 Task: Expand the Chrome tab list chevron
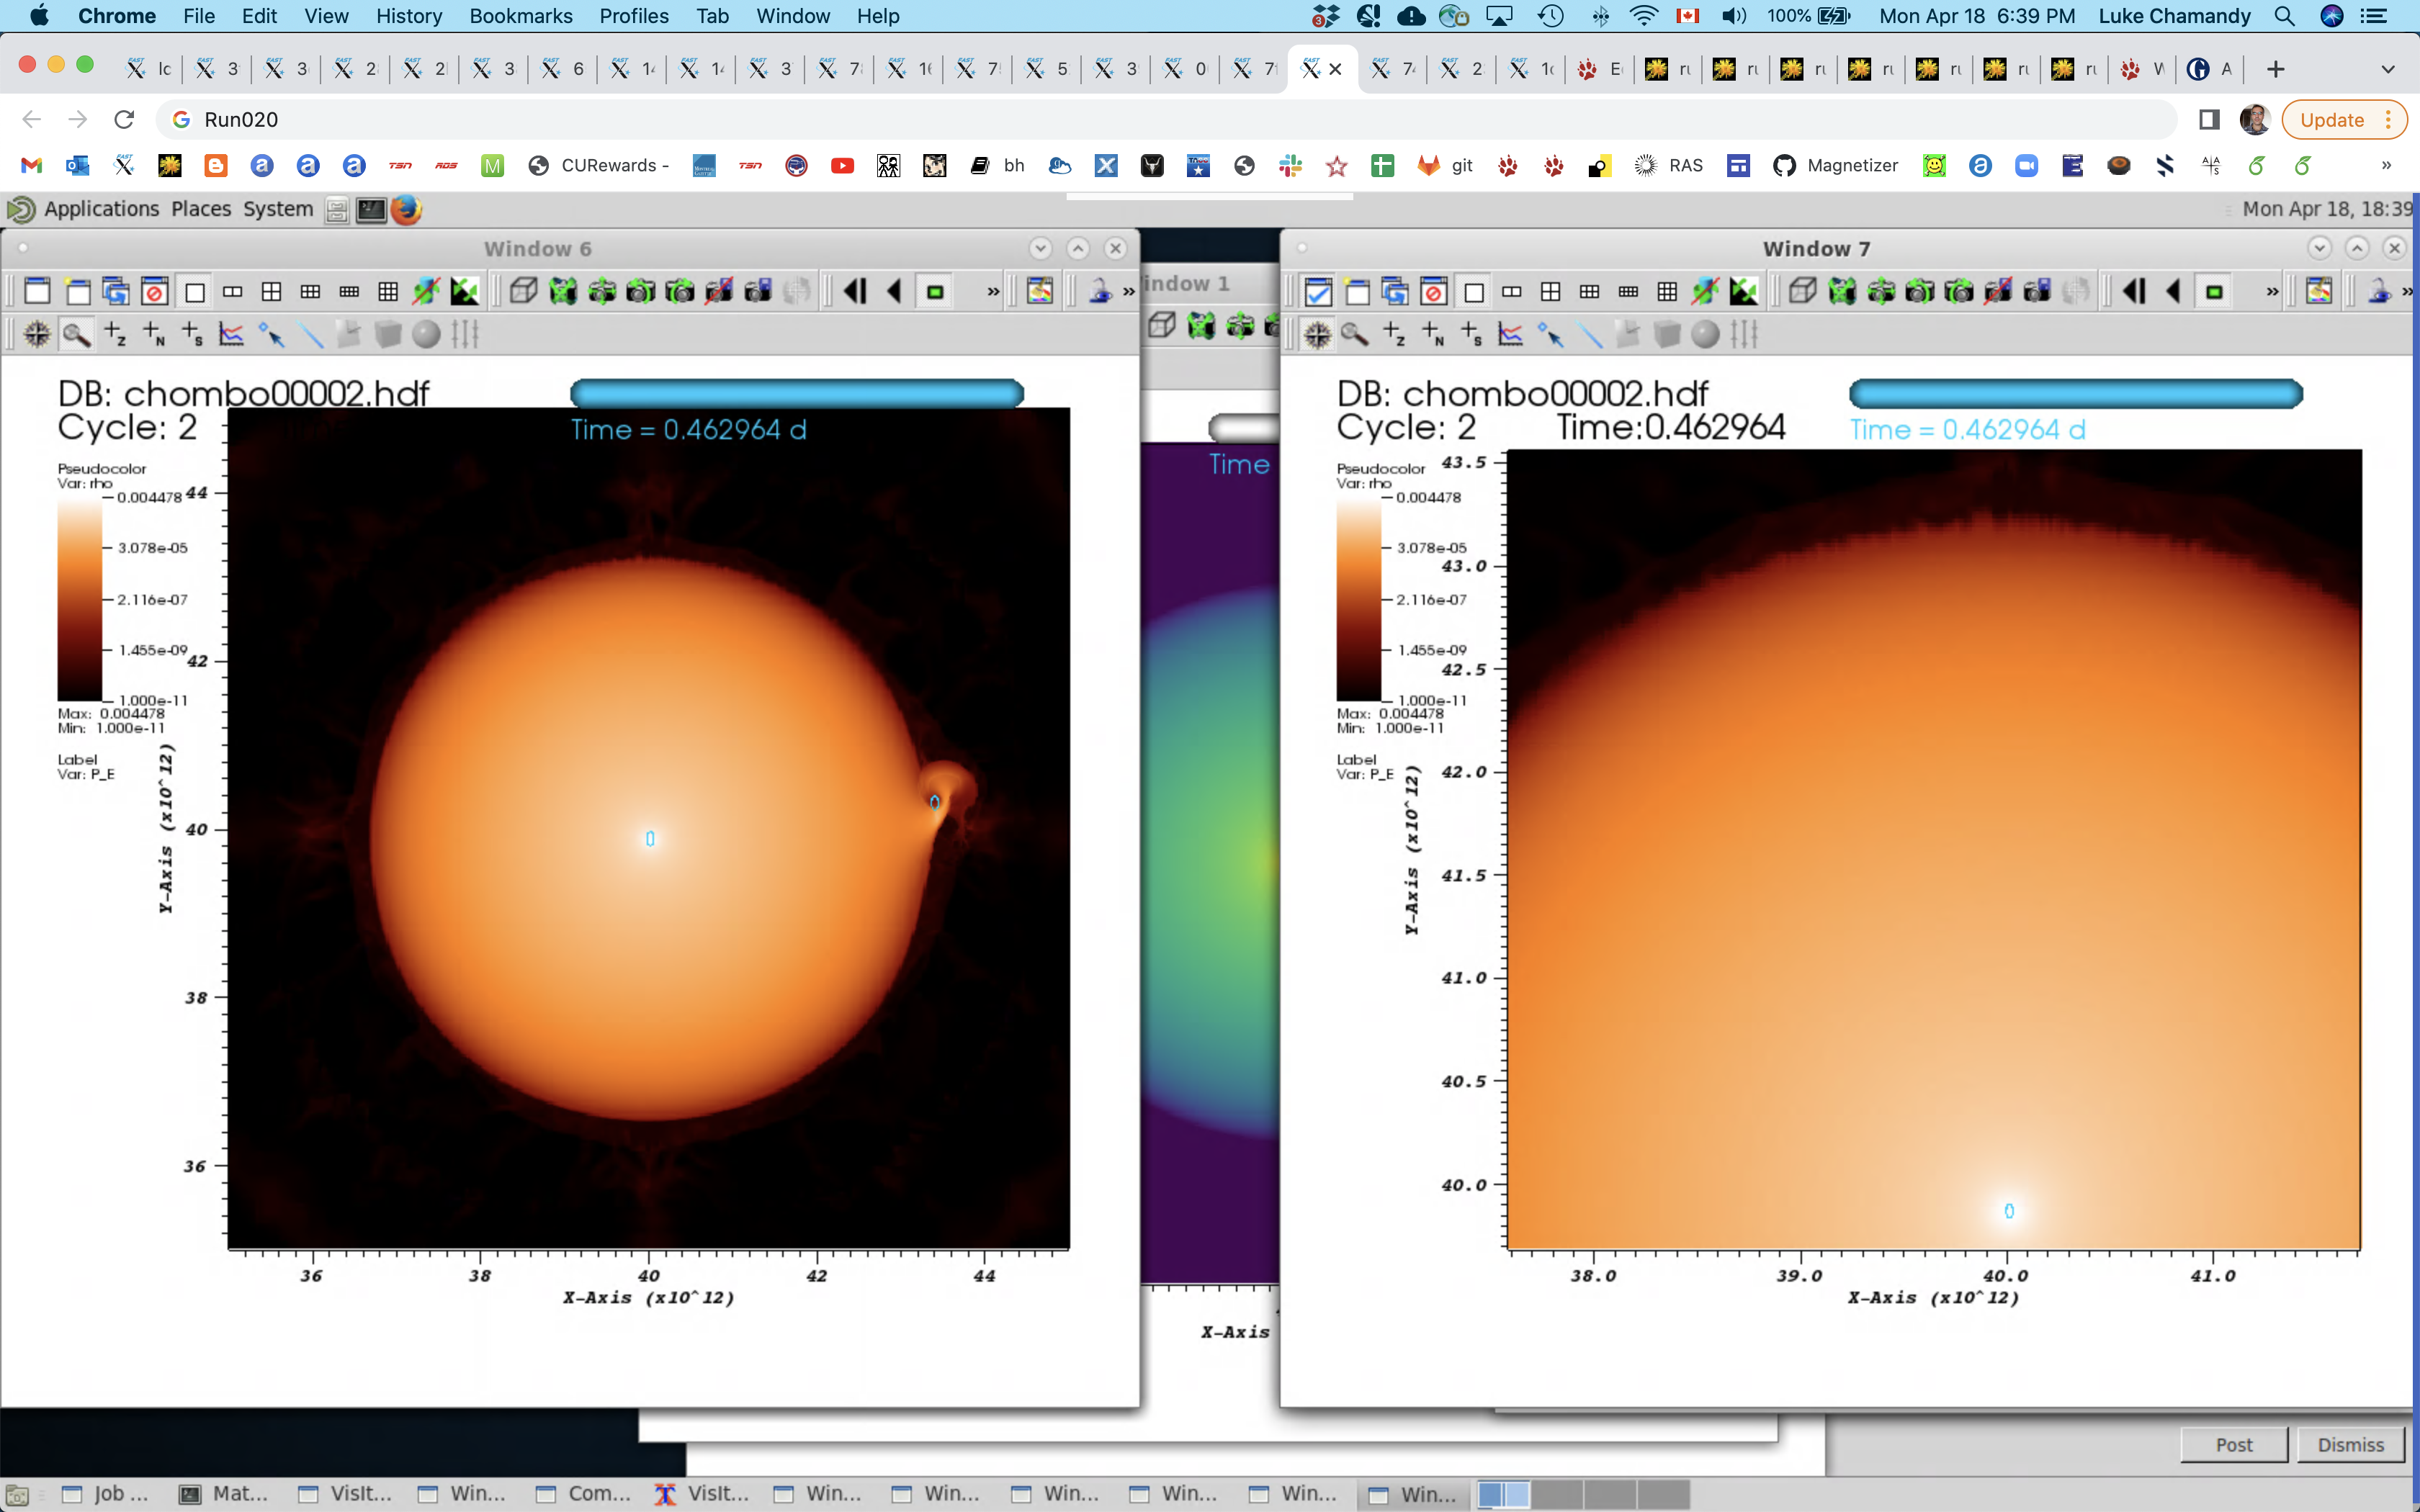(2388, 69)
